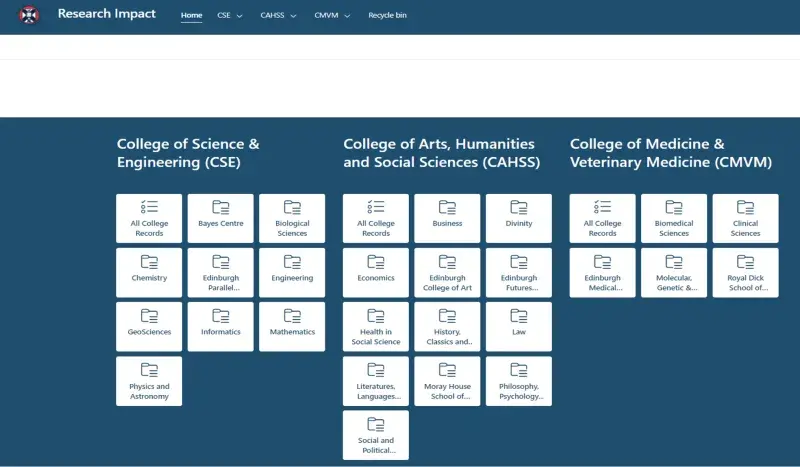800x467 pixels.
Task: Open the Edinburgh Futures... folder tile
Action: (x=519, y=273)
